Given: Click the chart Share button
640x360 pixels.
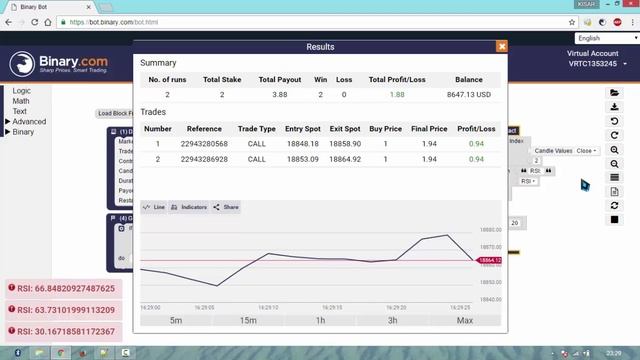Looking at the screenshot, I should tap(226, 207).
